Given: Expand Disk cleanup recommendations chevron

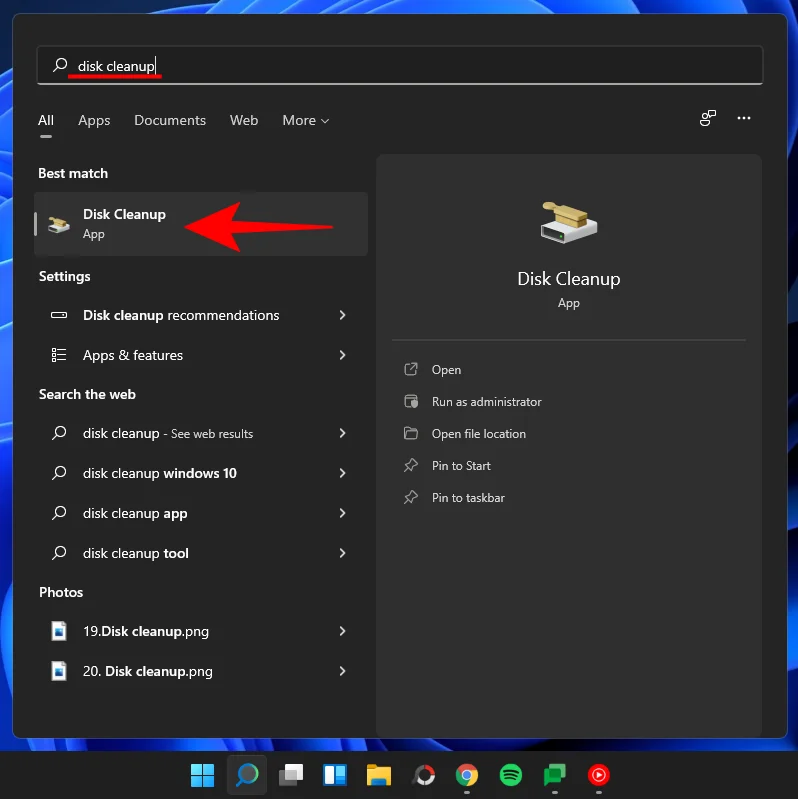Looking at the screenshot, I should pyautogui.click(x=342, y=315).
